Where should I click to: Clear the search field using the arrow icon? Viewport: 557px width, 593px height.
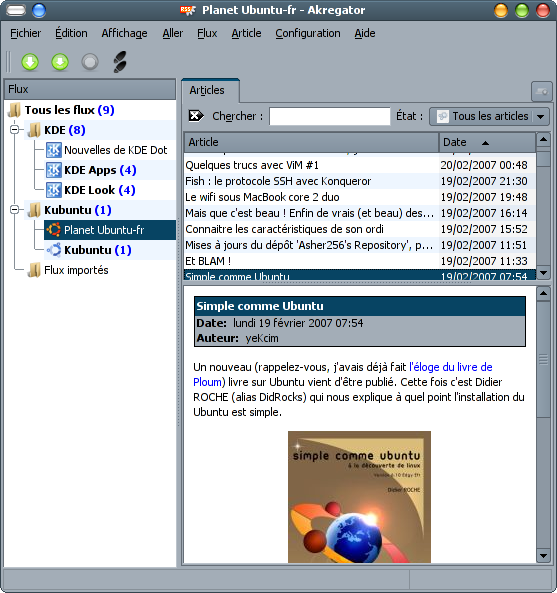[196, 116]
